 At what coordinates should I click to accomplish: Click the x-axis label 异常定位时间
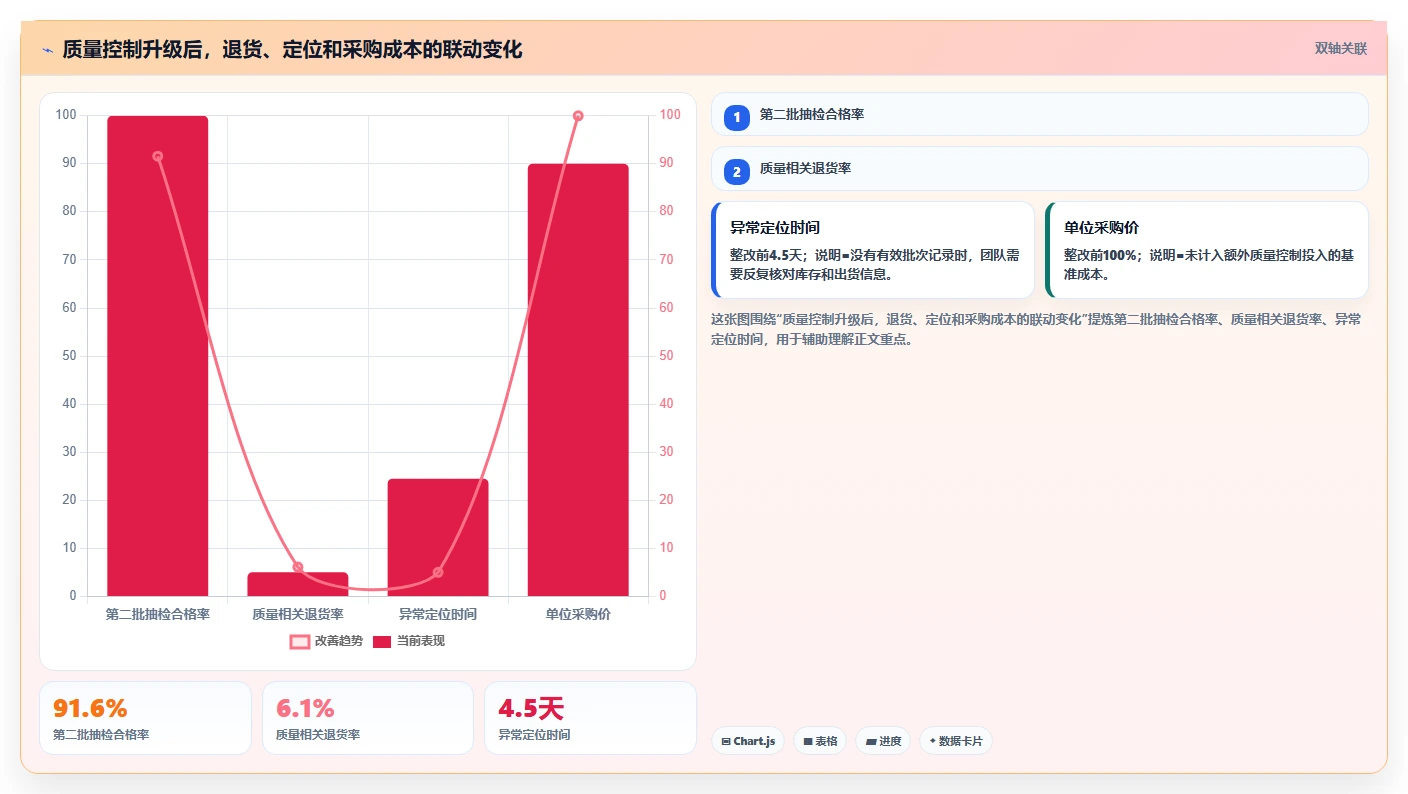(x=438, y=614)
